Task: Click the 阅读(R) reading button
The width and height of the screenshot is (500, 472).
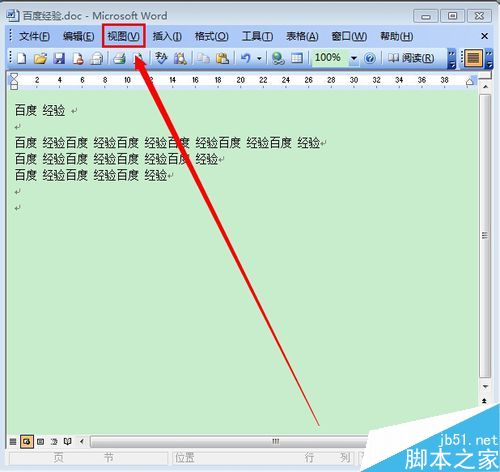Action: click(x=411, y=58)
